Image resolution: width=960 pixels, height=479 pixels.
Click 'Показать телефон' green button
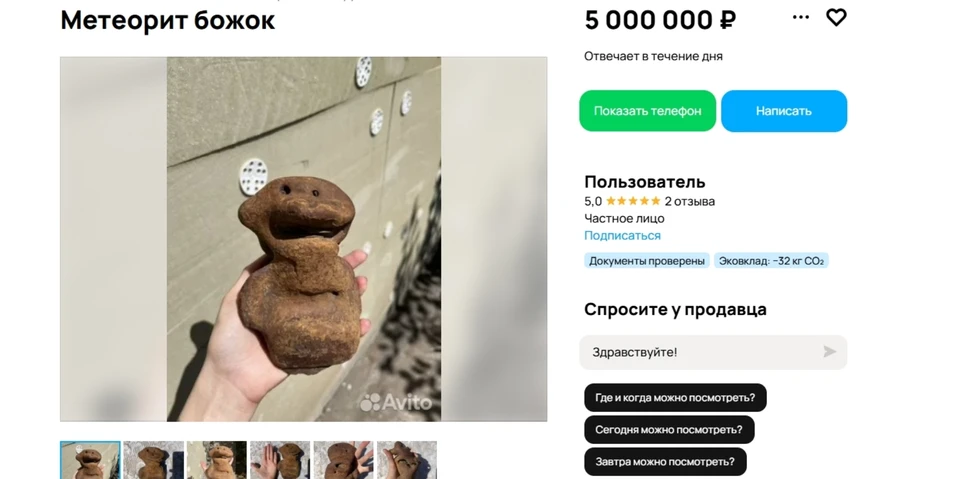647,111
